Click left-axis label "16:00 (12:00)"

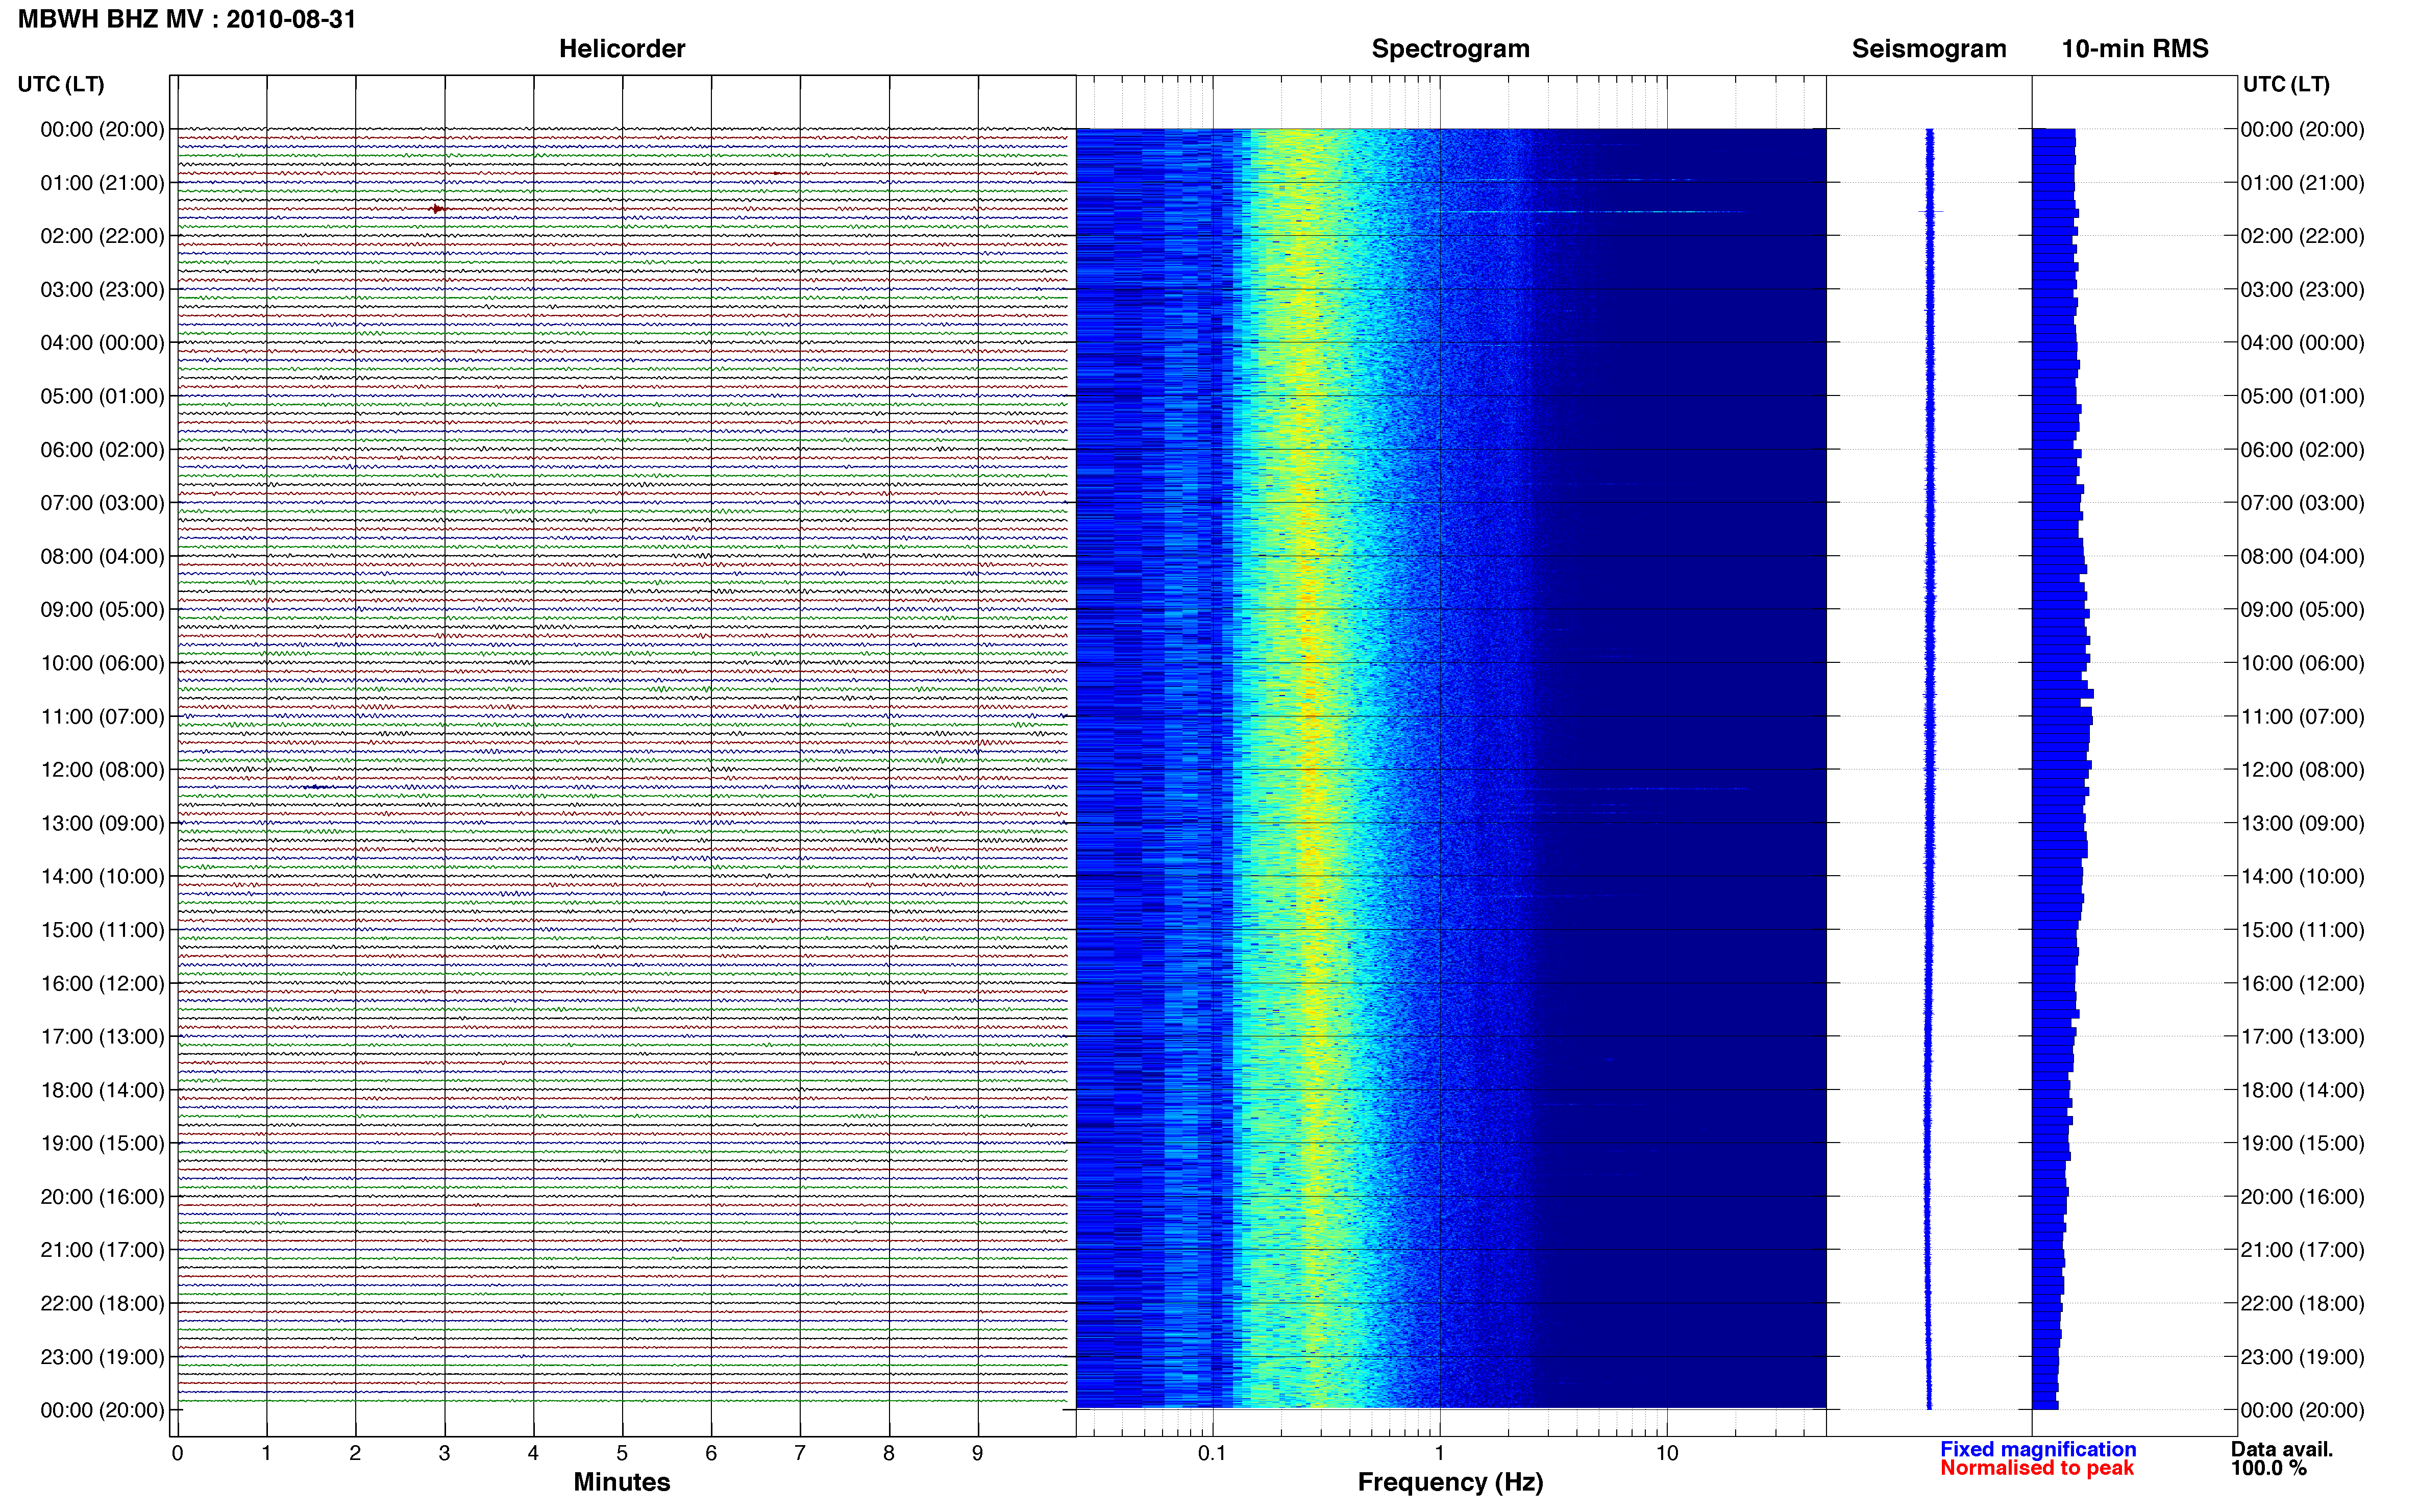click(x=102, y=983)
